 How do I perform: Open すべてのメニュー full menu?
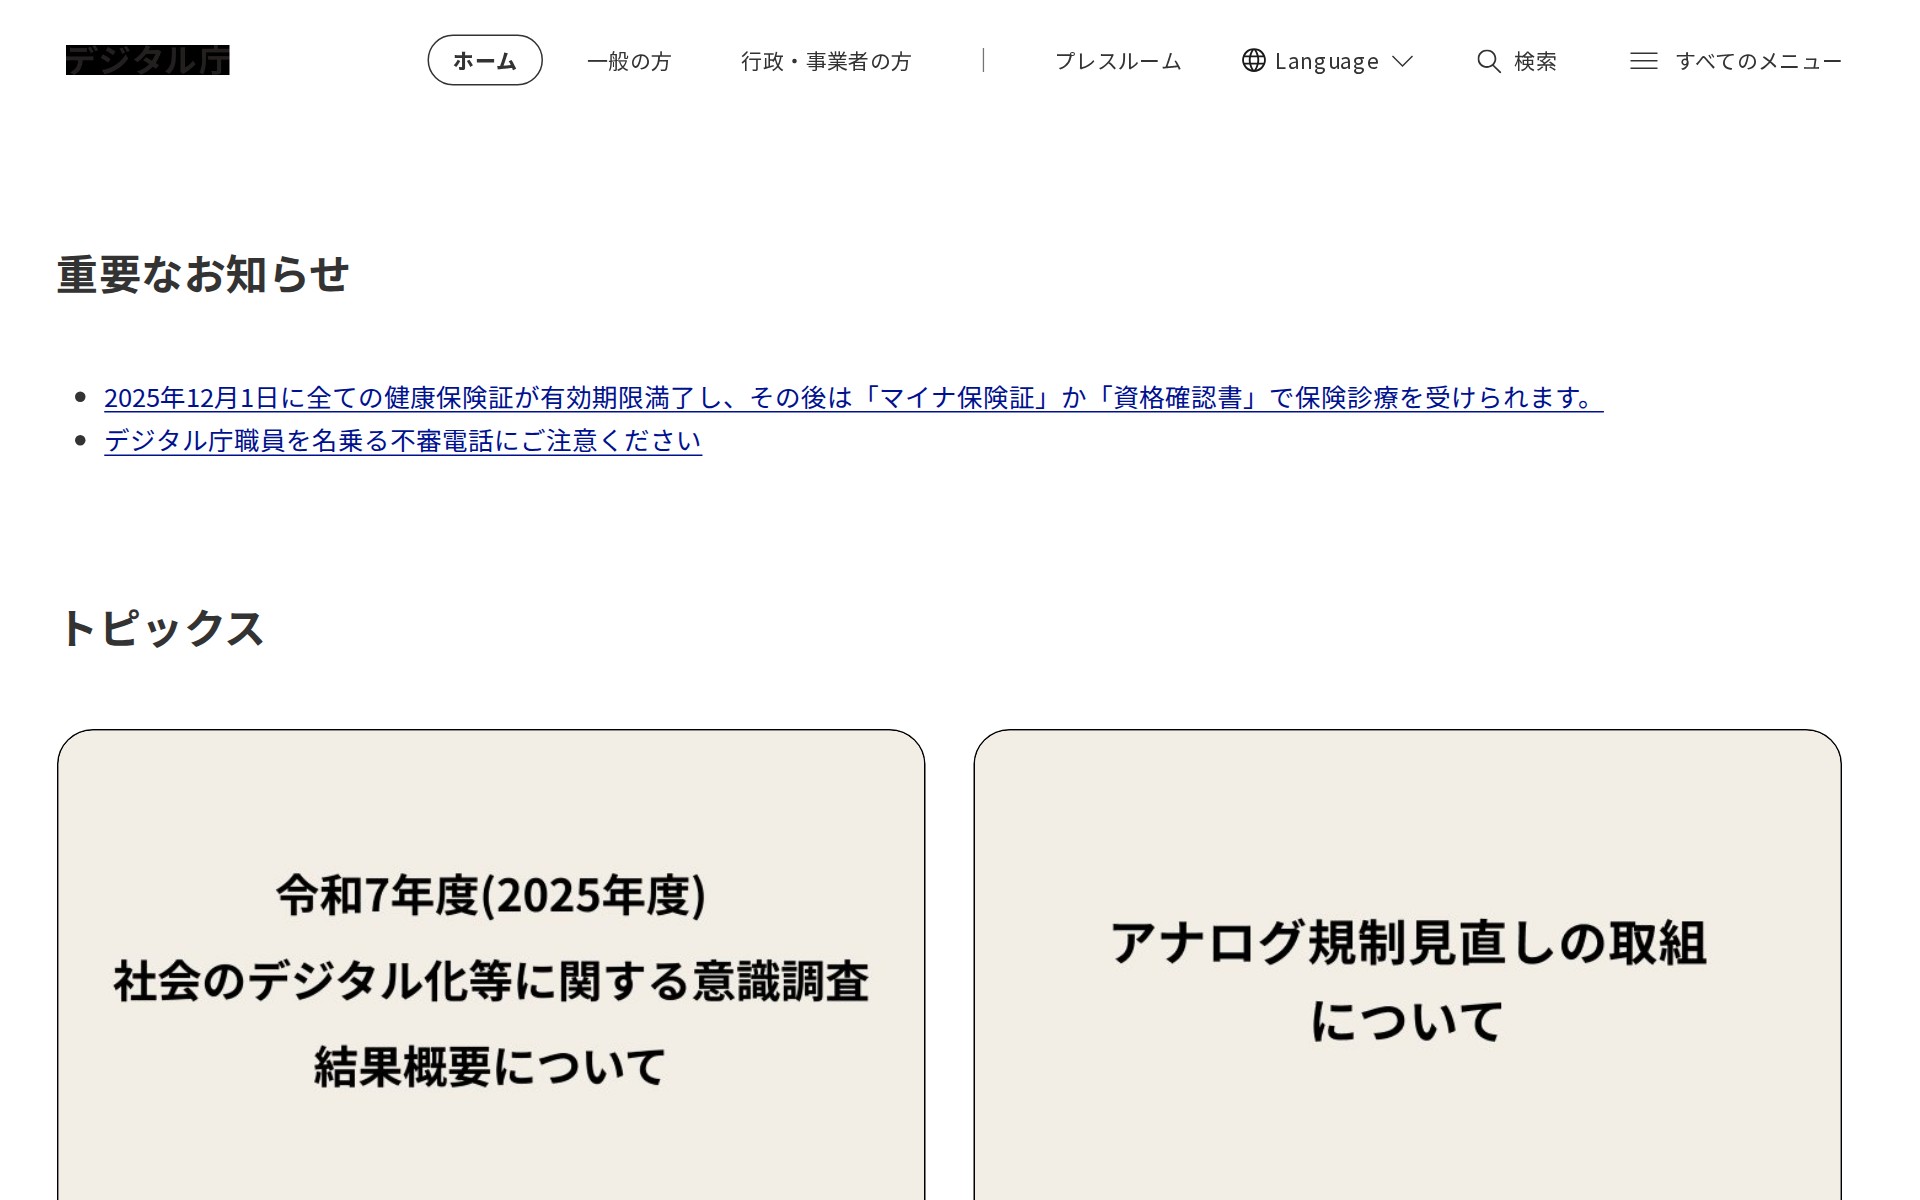(1758, 61)
